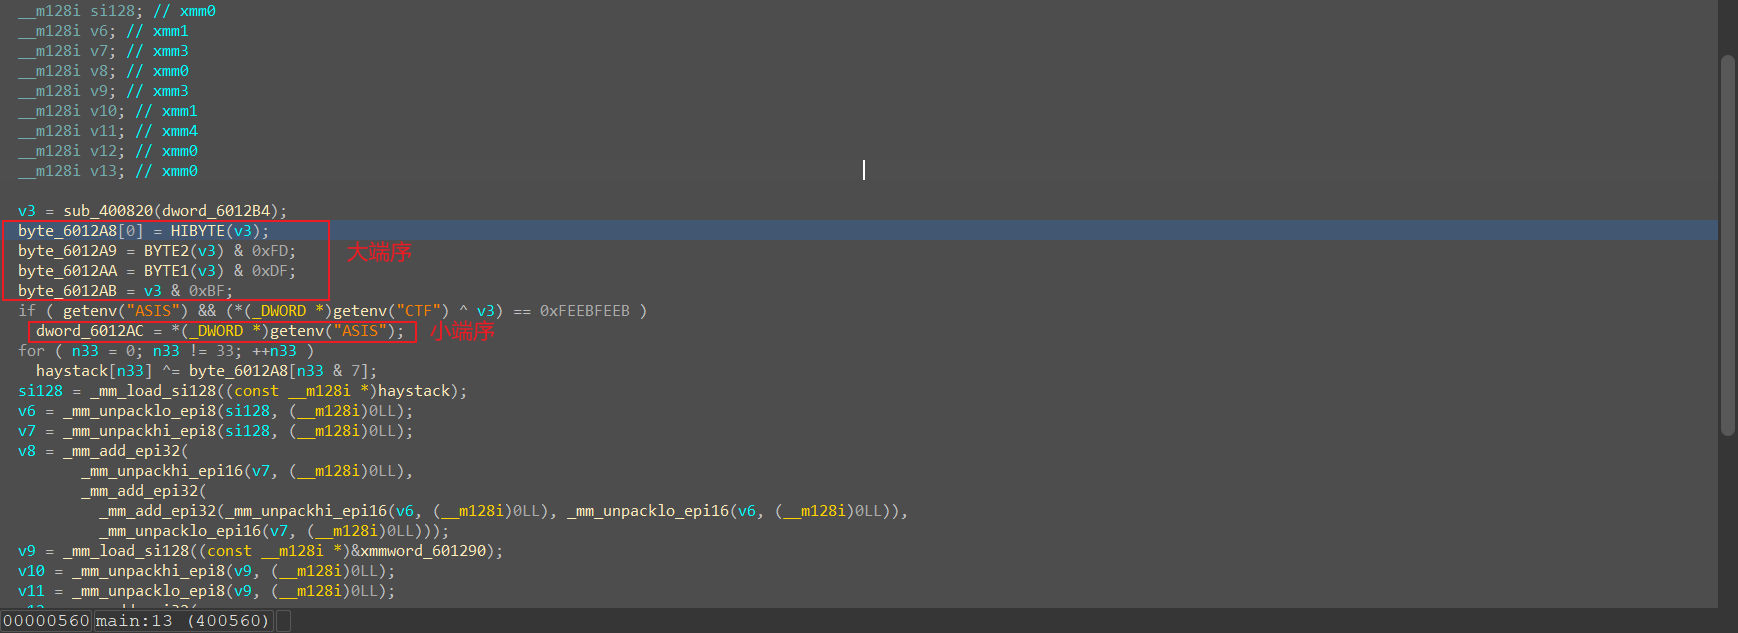Viewport: 1738px width, 633px height.
Task: Click _mm_unpackhi_epi8 on the v7 assignment line
Action: coord(139,431)
